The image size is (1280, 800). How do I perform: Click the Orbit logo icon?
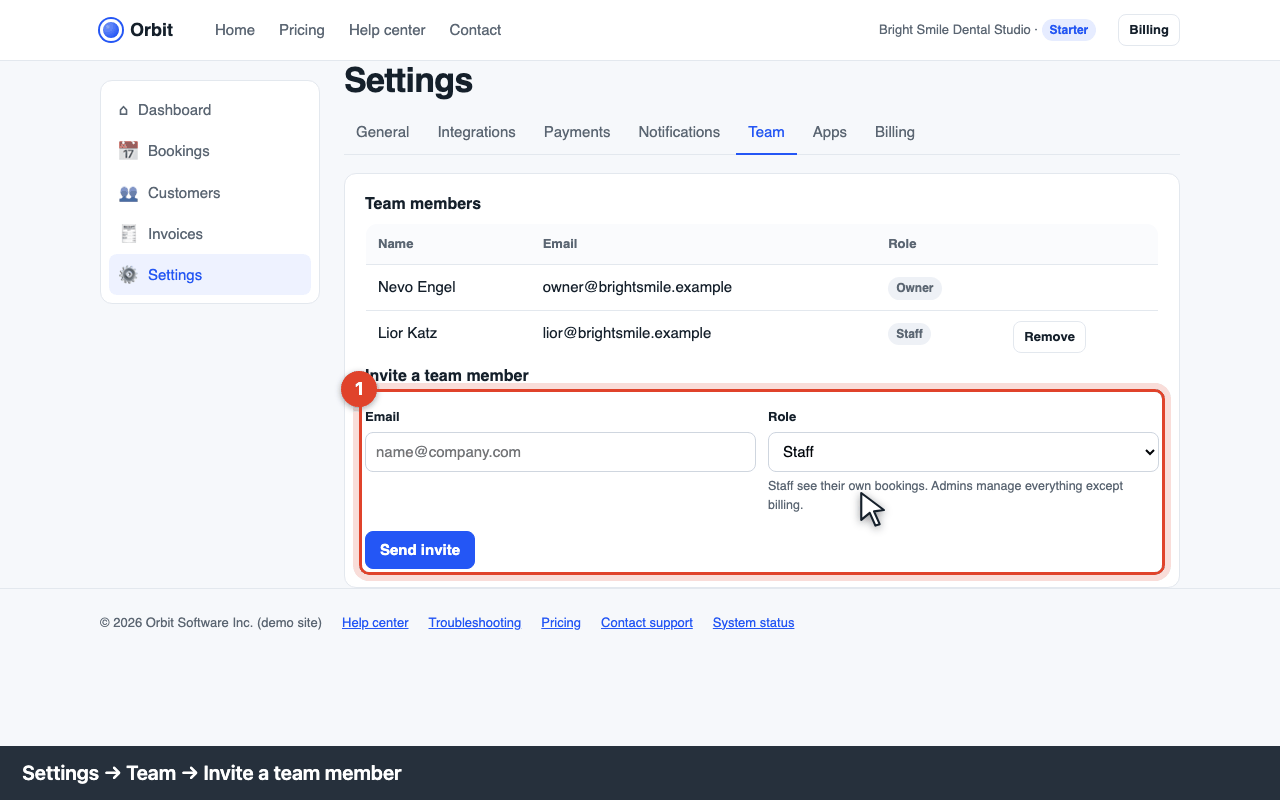pos(111,30)
